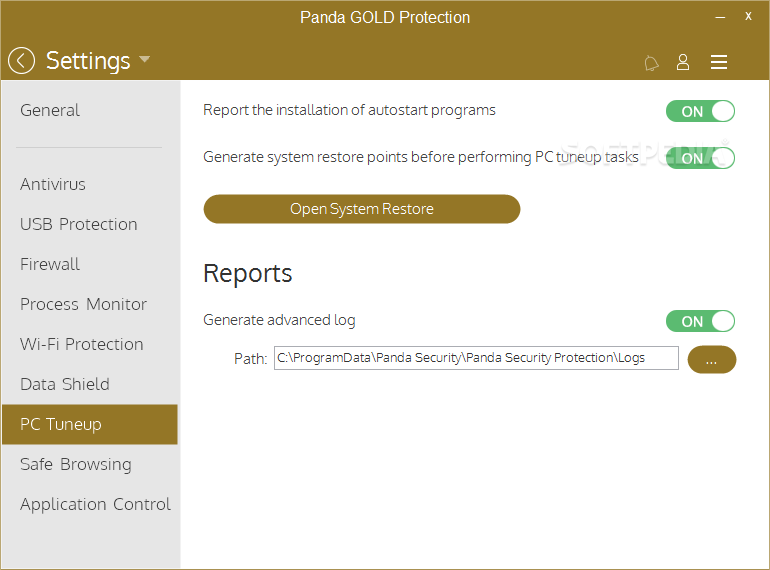Go back using the circled arrow icon
This screenshot has width=770, height=570.
[x=21, y=61]
